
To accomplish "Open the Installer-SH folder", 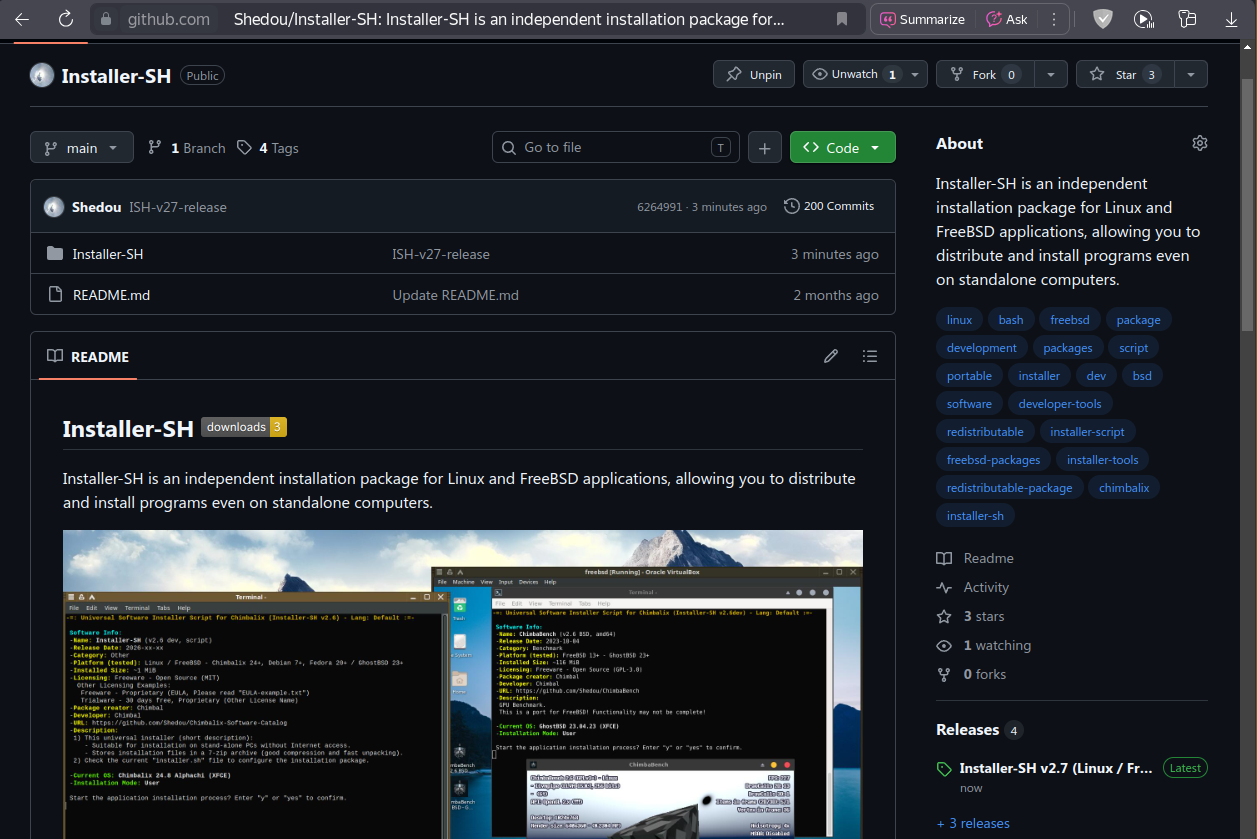I will 108,254.
